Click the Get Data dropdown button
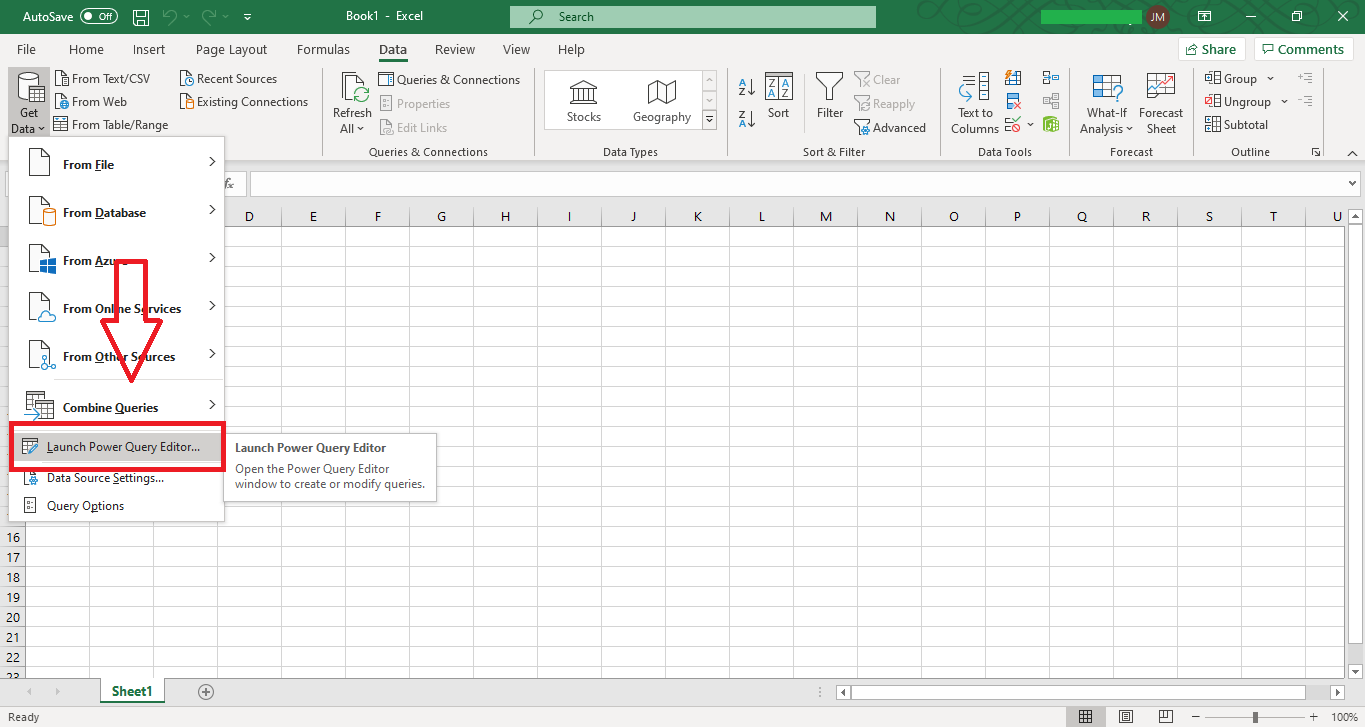The height and width of the screenshot is (727, 1365). pos(29,102)
